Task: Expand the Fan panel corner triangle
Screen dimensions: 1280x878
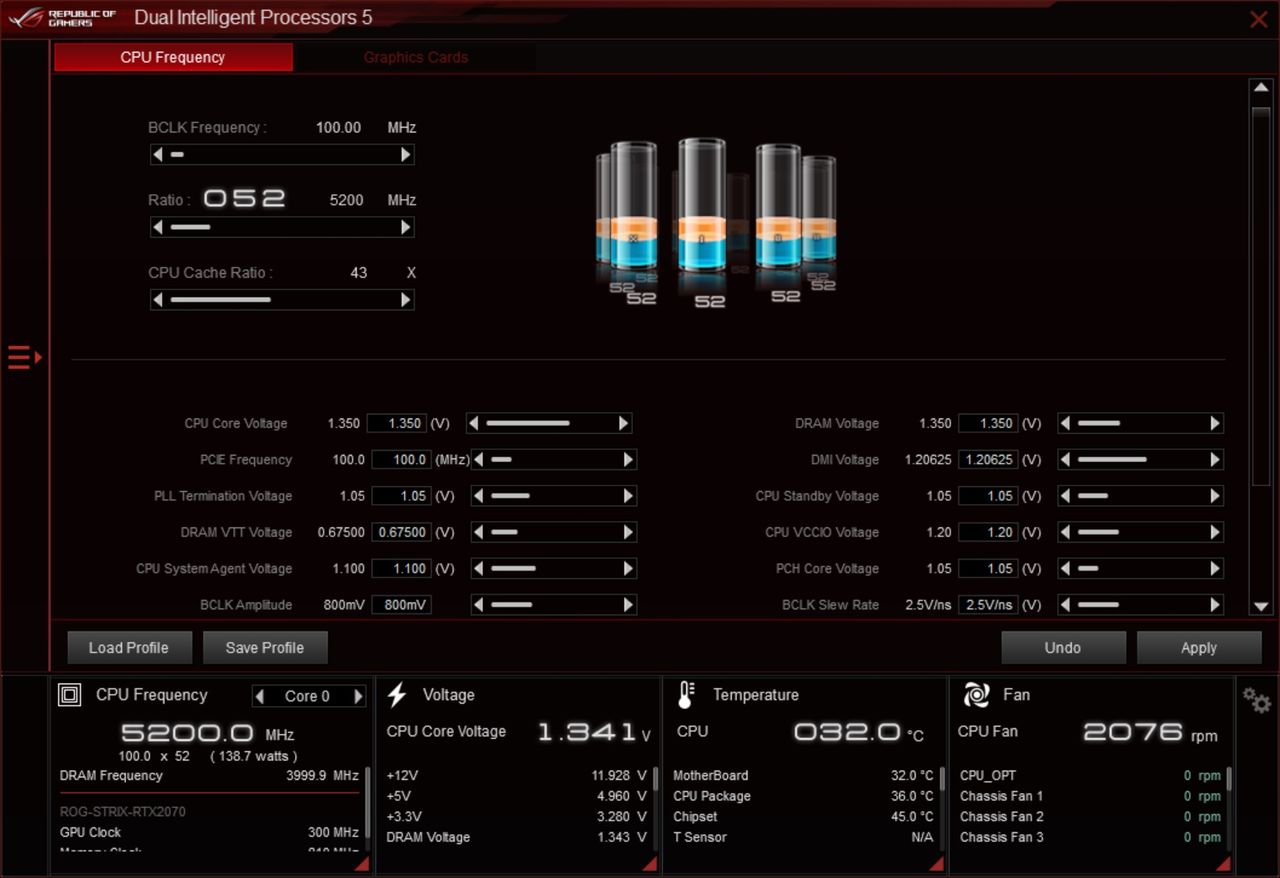Action: 1222,863
